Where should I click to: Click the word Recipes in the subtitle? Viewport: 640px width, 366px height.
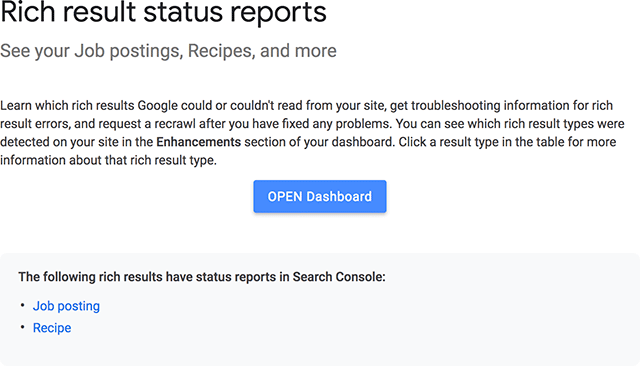coord(221,51)
